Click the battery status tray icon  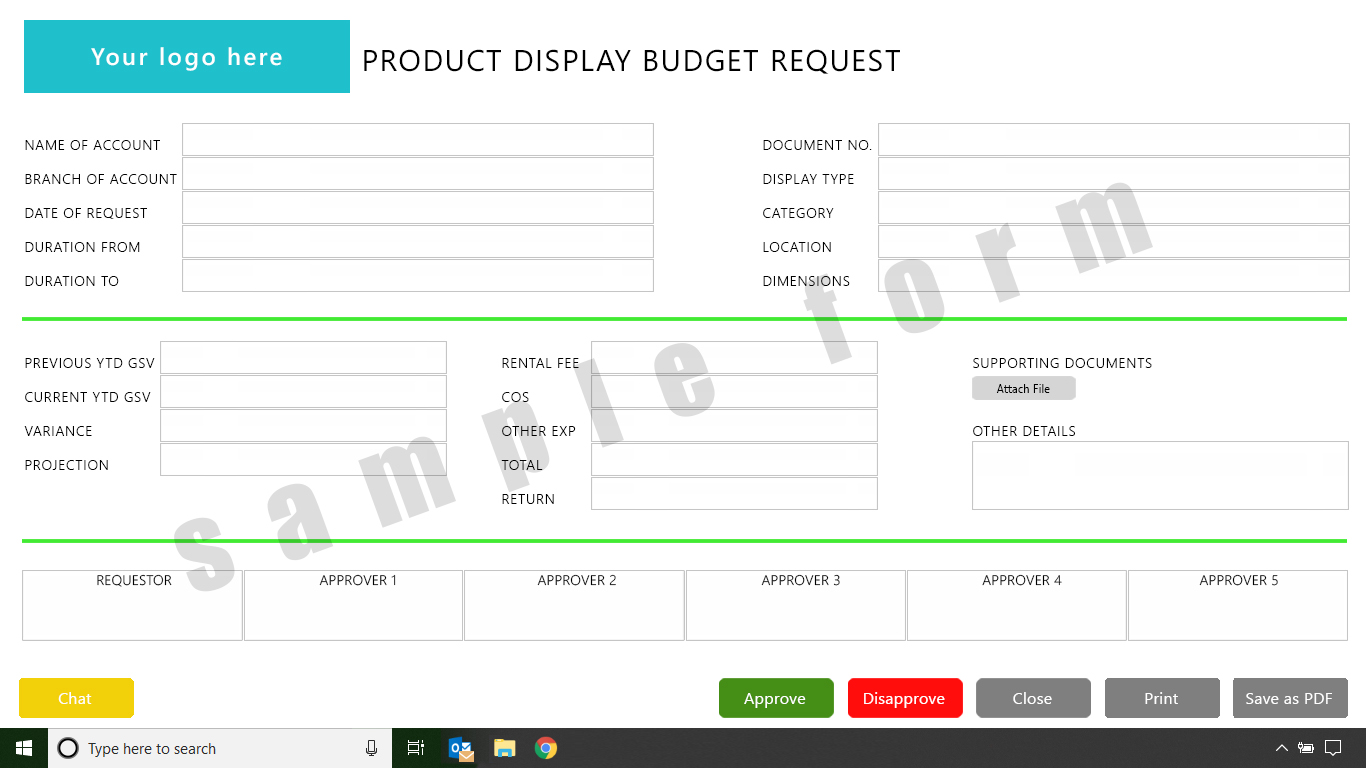[1306, 748]
